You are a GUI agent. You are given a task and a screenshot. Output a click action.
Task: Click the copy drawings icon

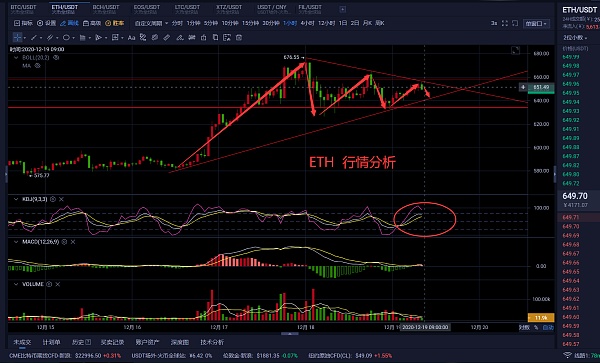click(215, 37)
